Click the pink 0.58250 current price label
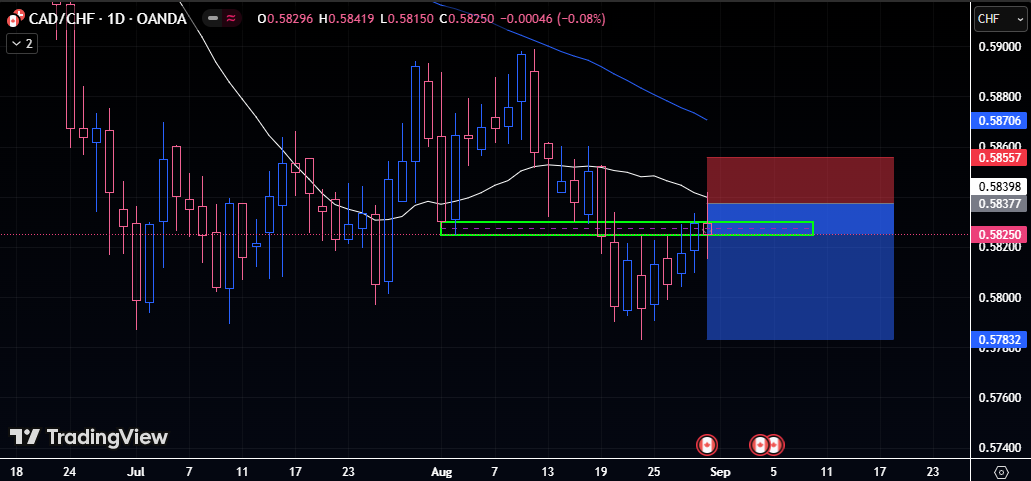The width and height of the screenshot is (1031, 481). click(x=997, y=235)
